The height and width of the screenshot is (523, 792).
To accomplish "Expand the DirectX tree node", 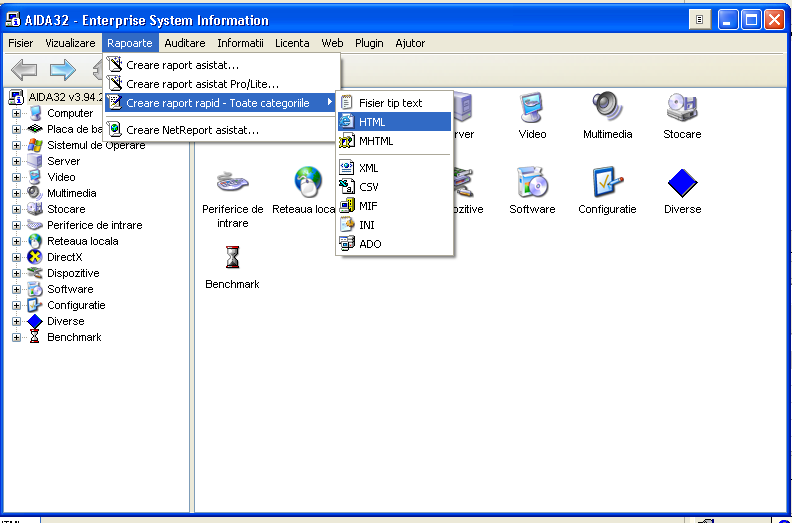I will coord(17,257).
